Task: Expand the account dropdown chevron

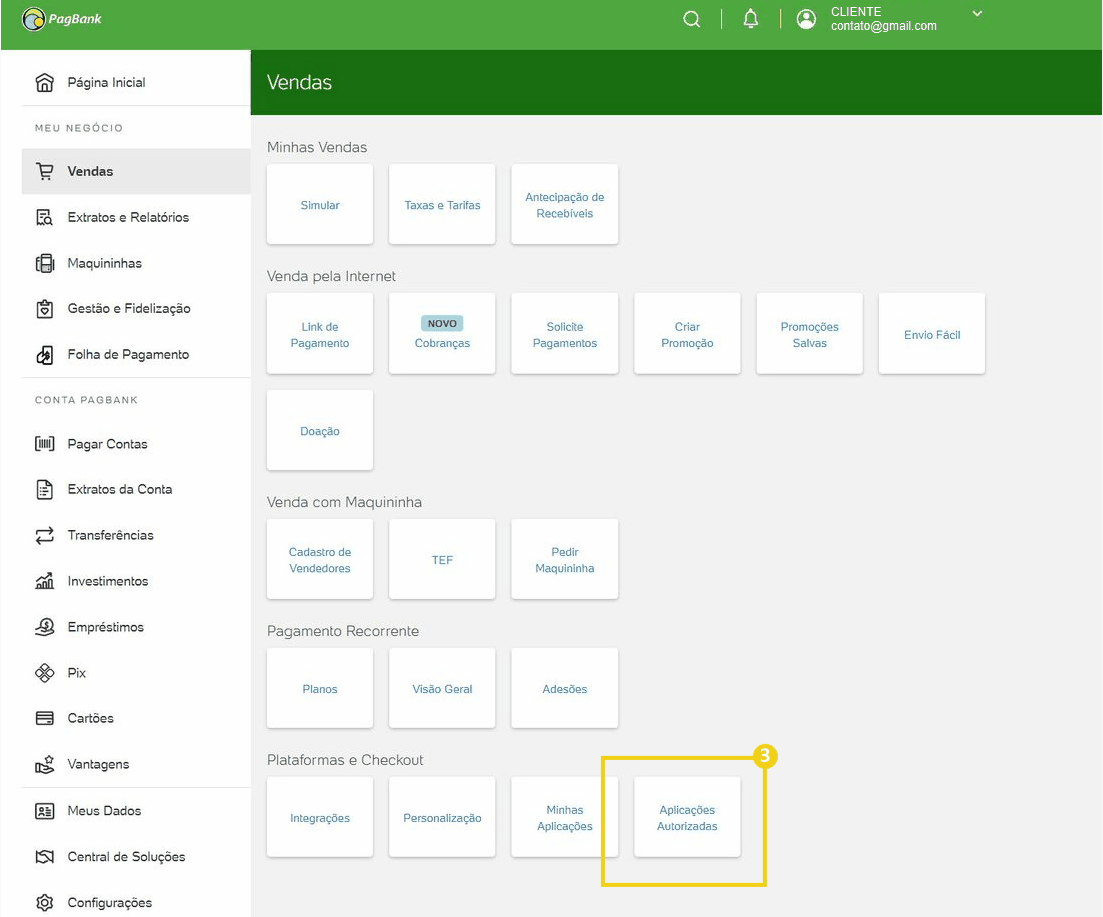Action: [x=977, y=13]
